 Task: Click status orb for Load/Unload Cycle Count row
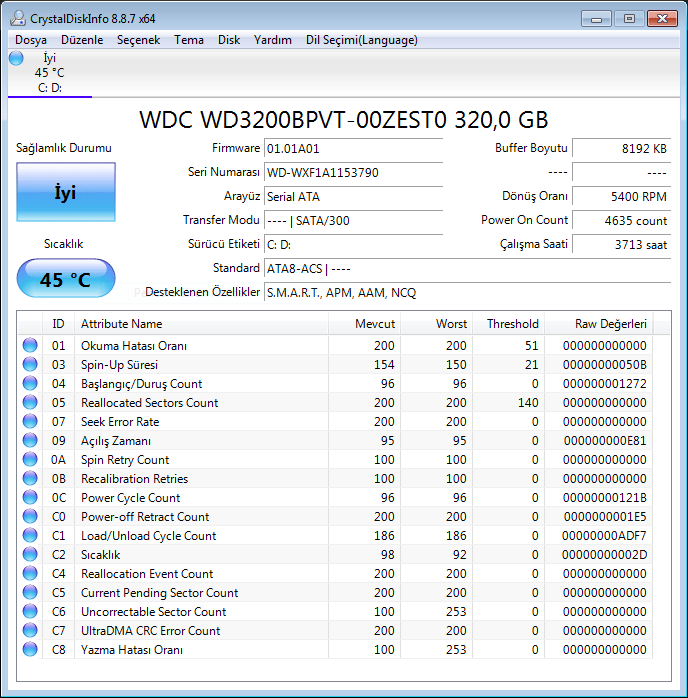pyautogui.click(x=30, y=535)
